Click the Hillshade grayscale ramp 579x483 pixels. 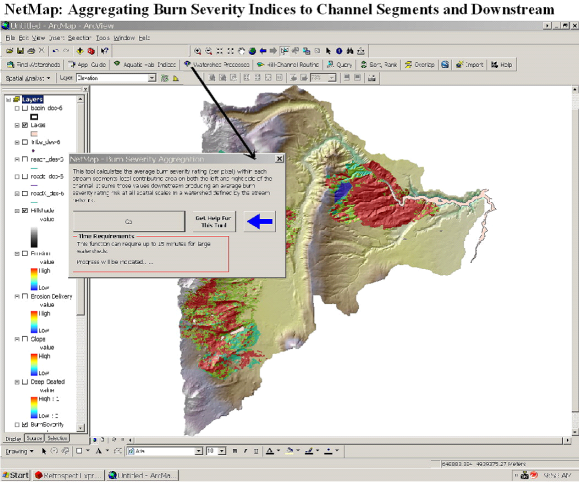tap(34, 237)
